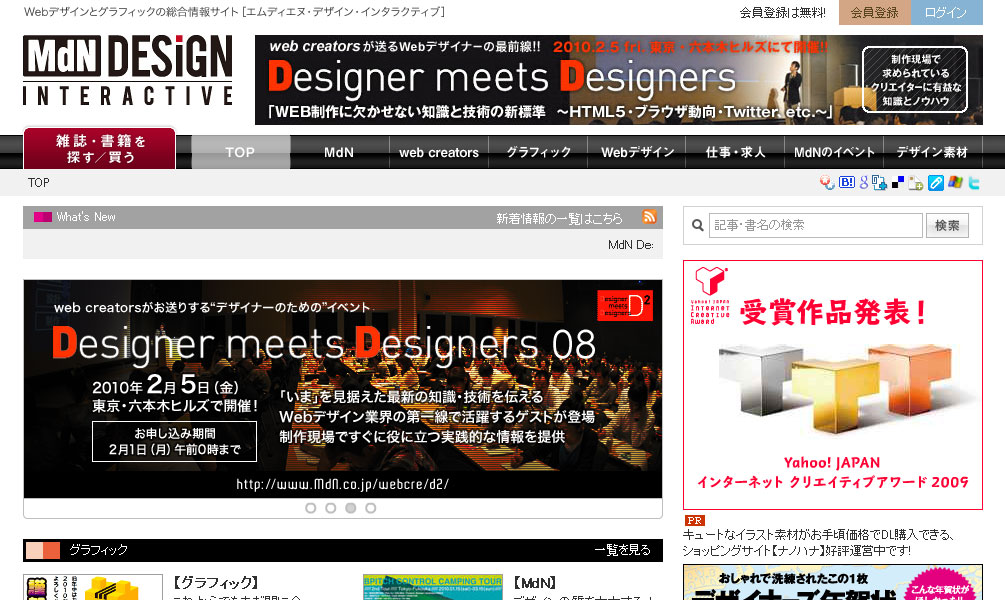Click the ログイン button
Screen dimensions: 1005x600
(945, 13)
